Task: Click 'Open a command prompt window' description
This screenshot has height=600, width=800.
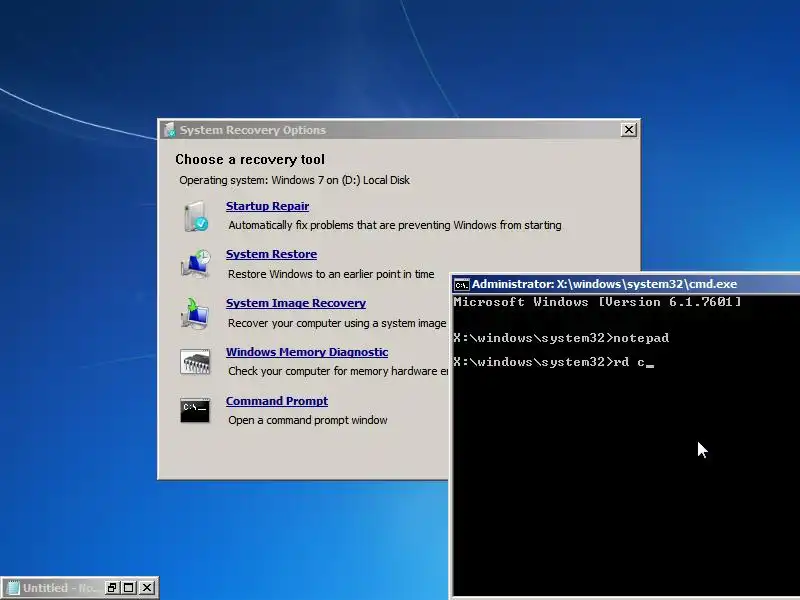Action: pyautogui.click(x=308, y=420)
